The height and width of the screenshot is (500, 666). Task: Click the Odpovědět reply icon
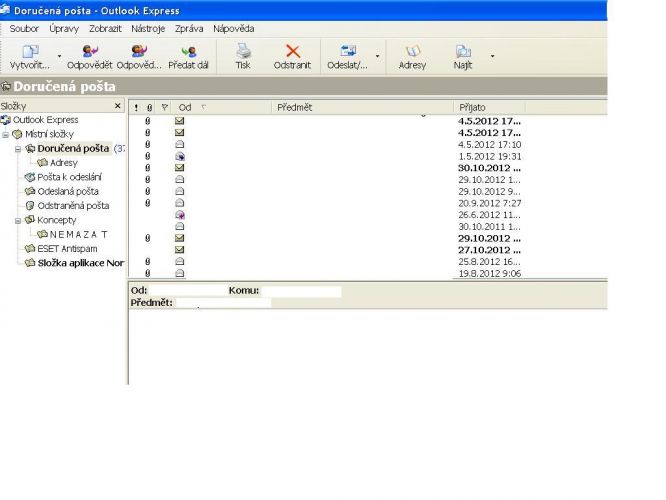[90, 51]
